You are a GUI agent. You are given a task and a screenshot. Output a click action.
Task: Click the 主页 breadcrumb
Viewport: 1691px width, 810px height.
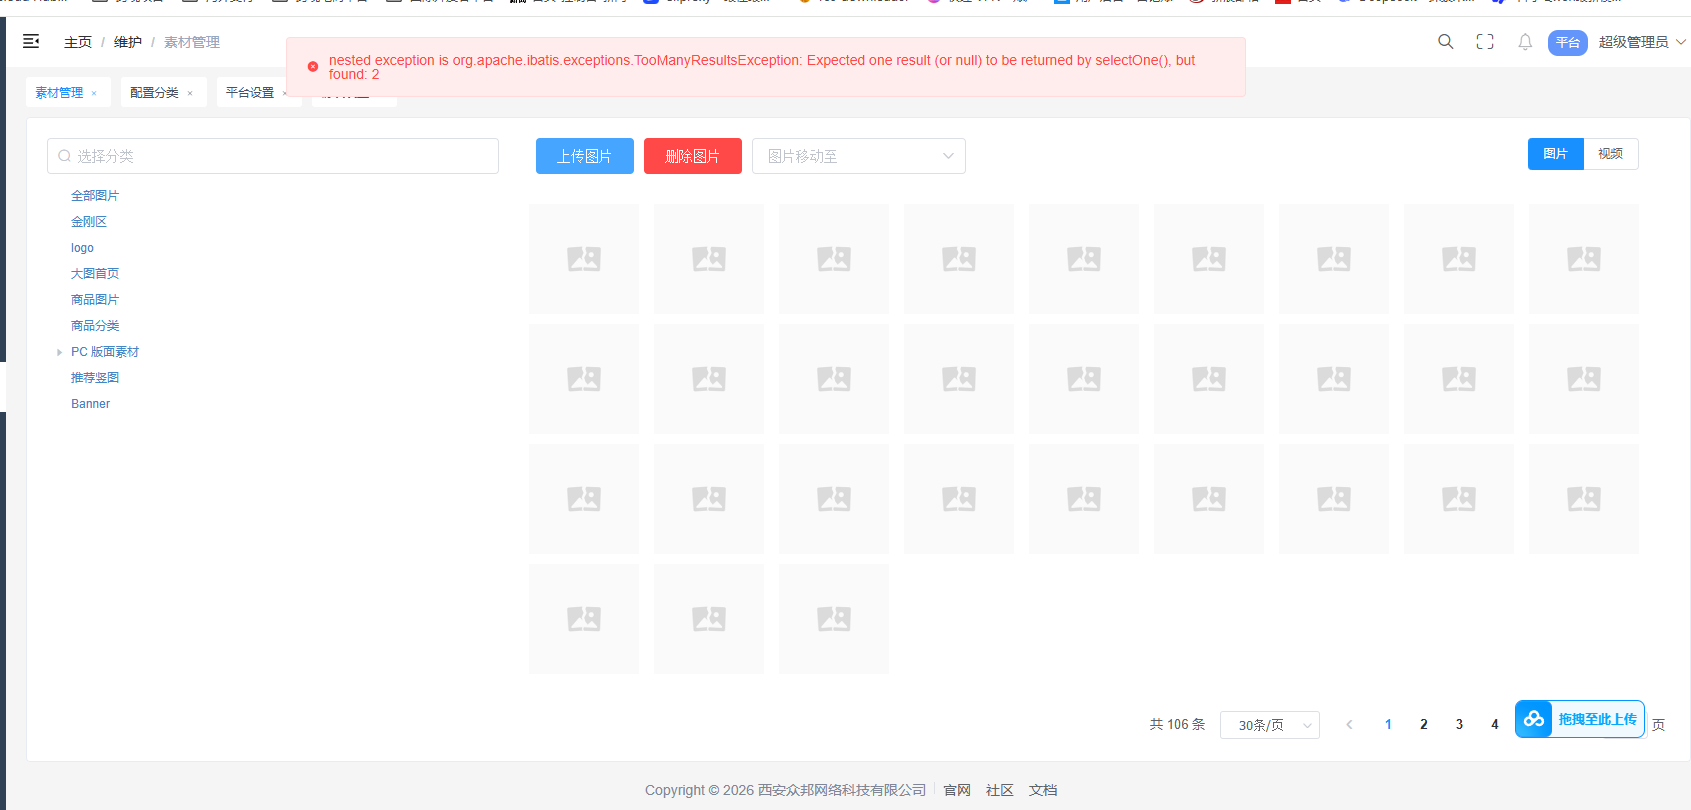tap(78, 42)
